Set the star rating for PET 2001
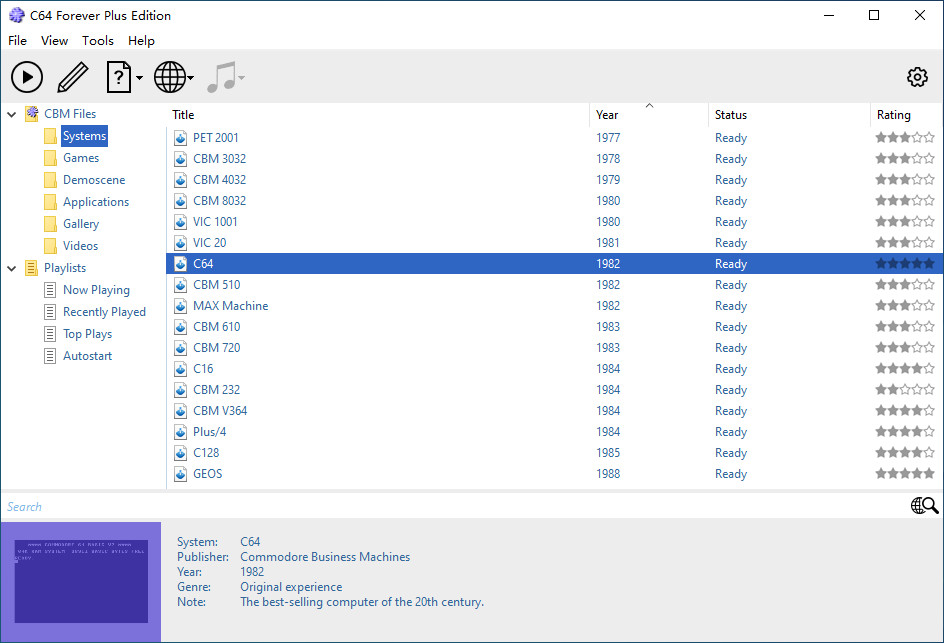 (x=905, y=138)
